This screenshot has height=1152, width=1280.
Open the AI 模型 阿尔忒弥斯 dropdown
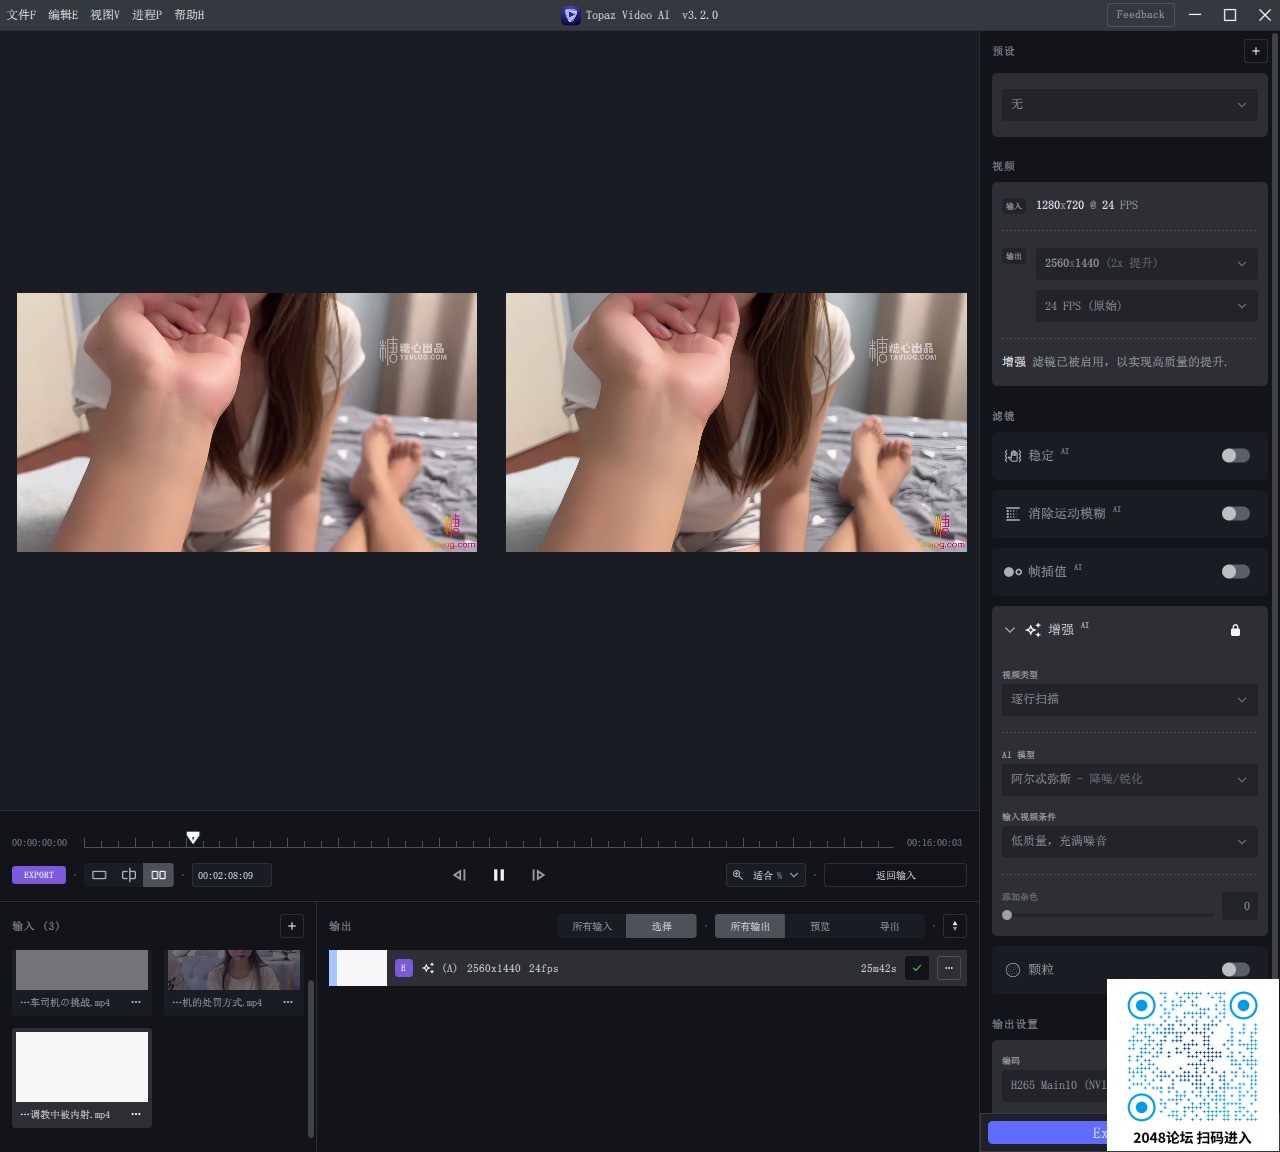tap(1129, 779)
